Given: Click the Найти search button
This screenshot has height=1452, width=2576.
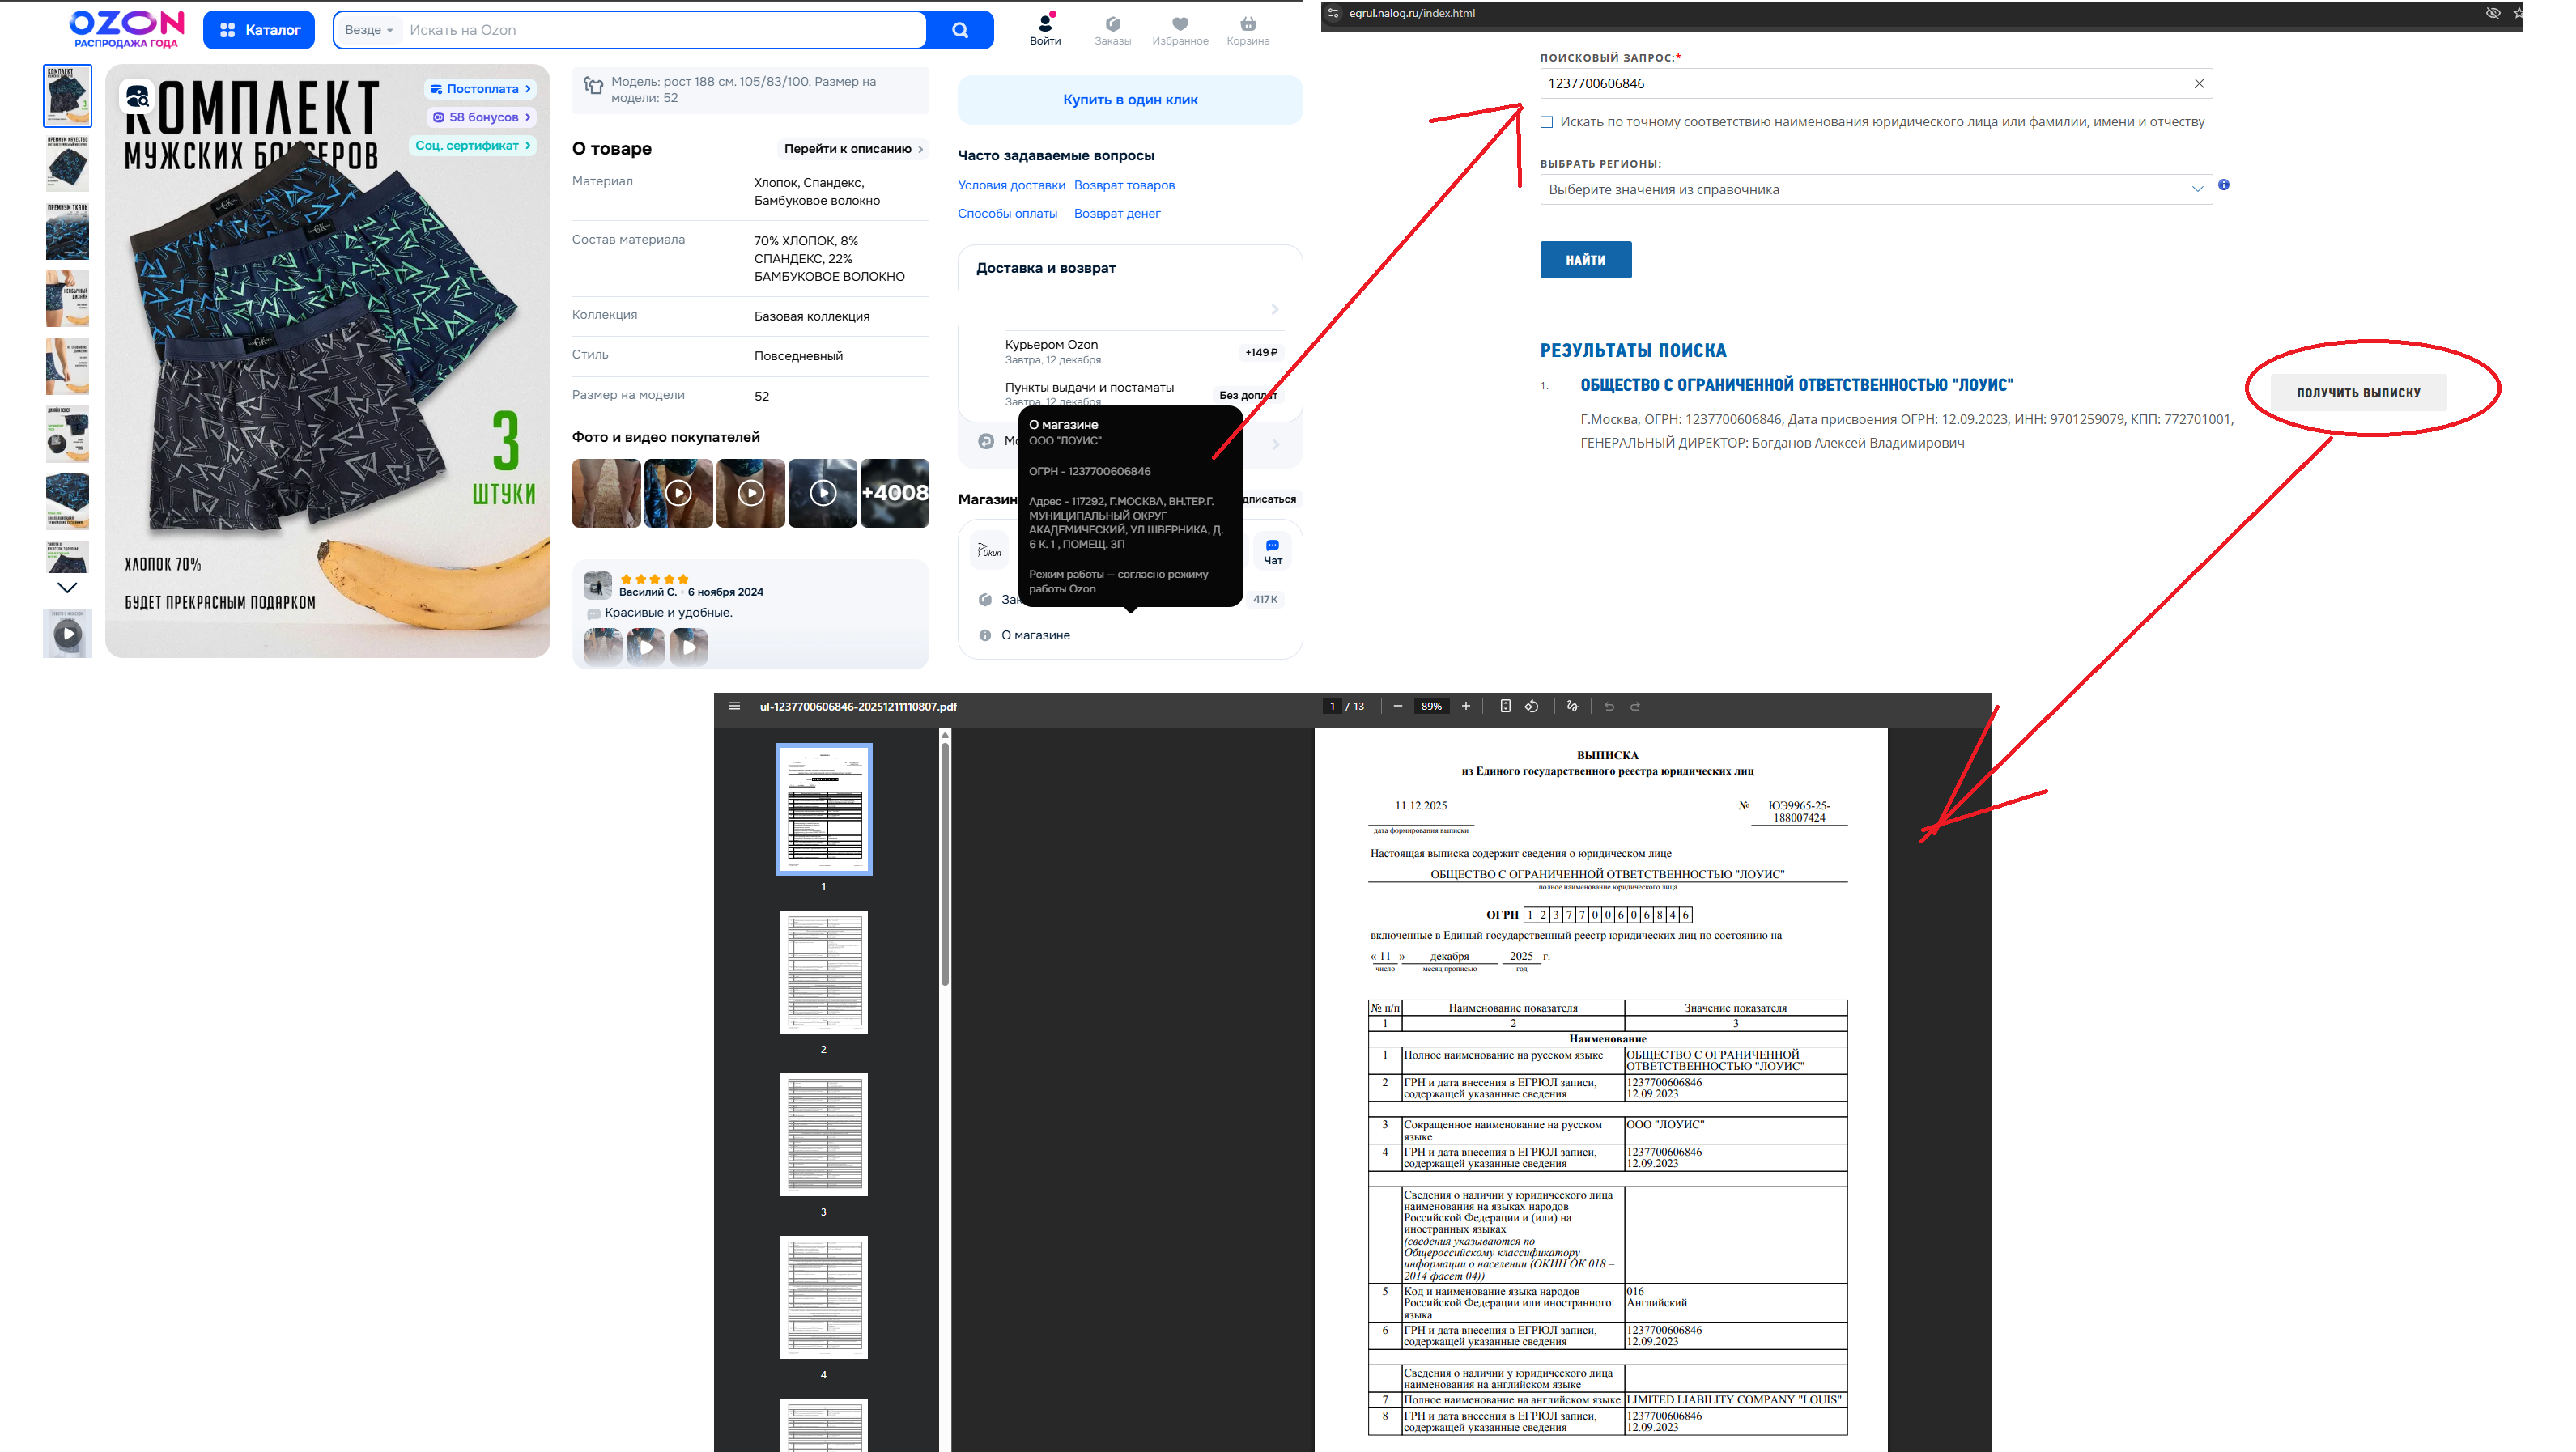Looking at the screenshot, I should click(x=1585, y=260).
